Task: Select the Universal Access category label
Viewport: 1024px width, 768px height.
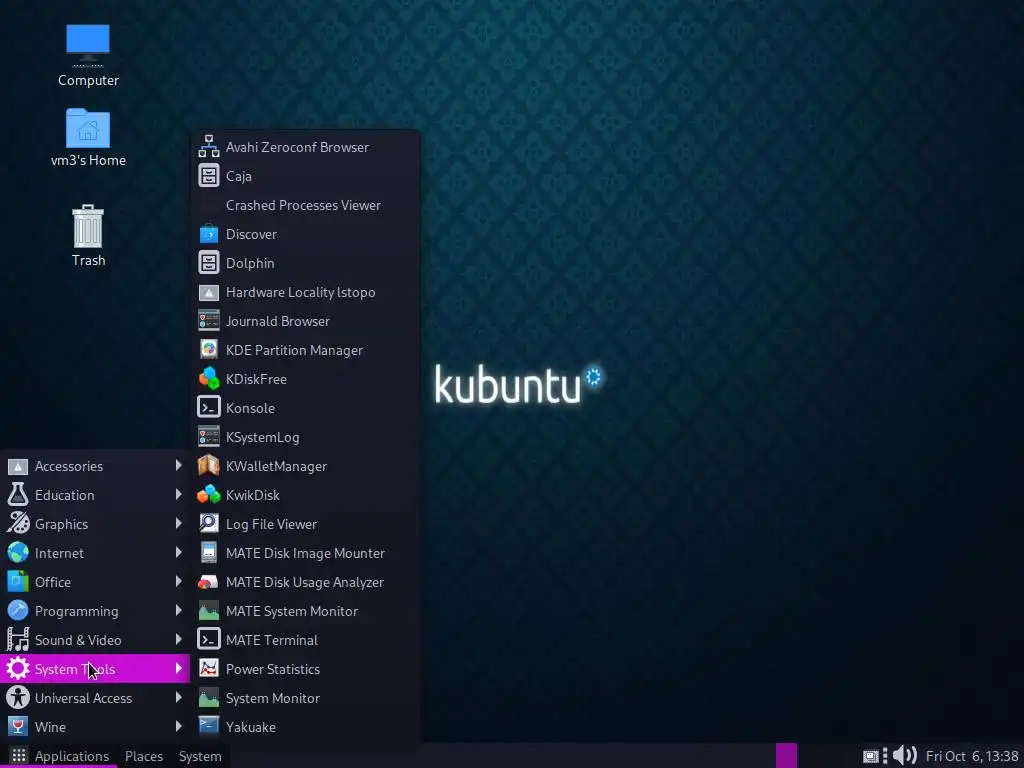Action: point(83,698)
